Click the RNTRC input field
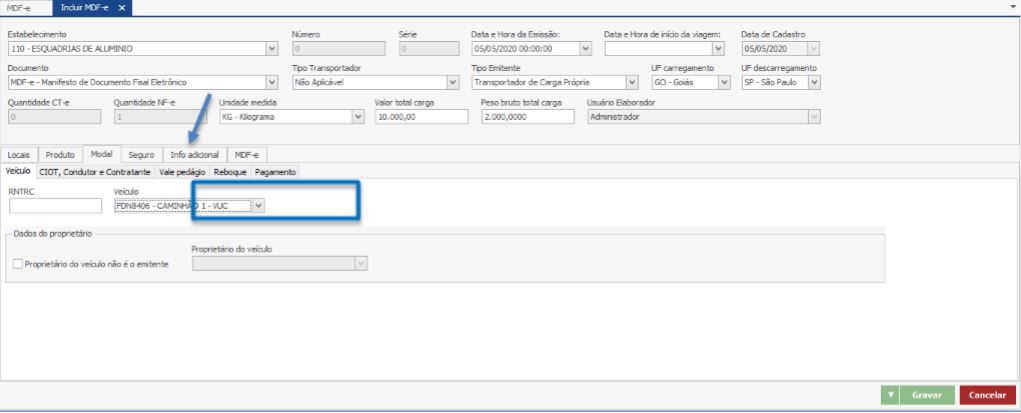This screenshot has height=413, width=1021. pos(55,206)
